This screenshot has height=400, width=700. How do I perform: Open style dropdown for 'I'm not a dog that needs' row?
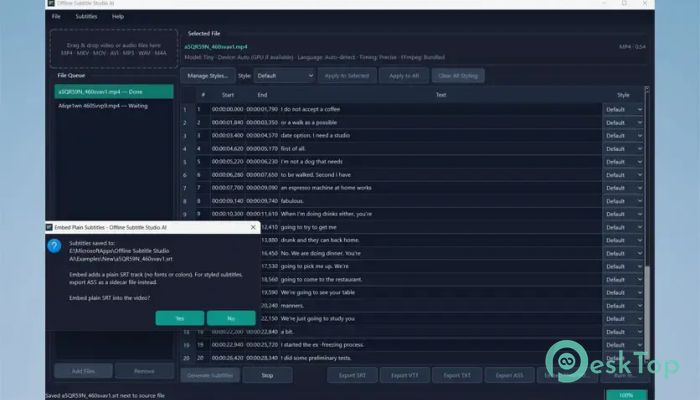point(623,162)
